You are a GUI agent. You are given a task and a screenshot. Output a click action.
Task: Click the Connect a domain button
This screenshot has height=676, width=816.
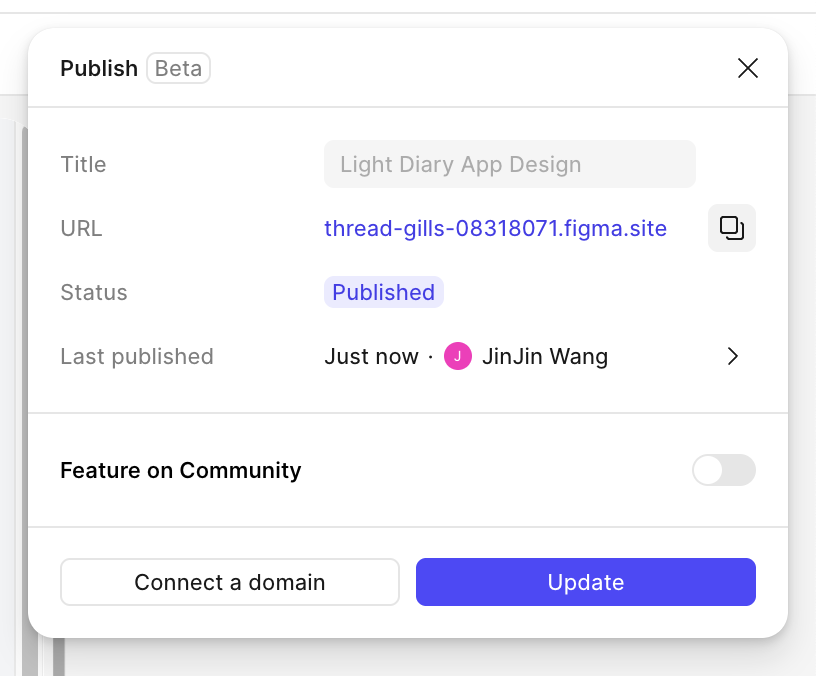point(230,582)
